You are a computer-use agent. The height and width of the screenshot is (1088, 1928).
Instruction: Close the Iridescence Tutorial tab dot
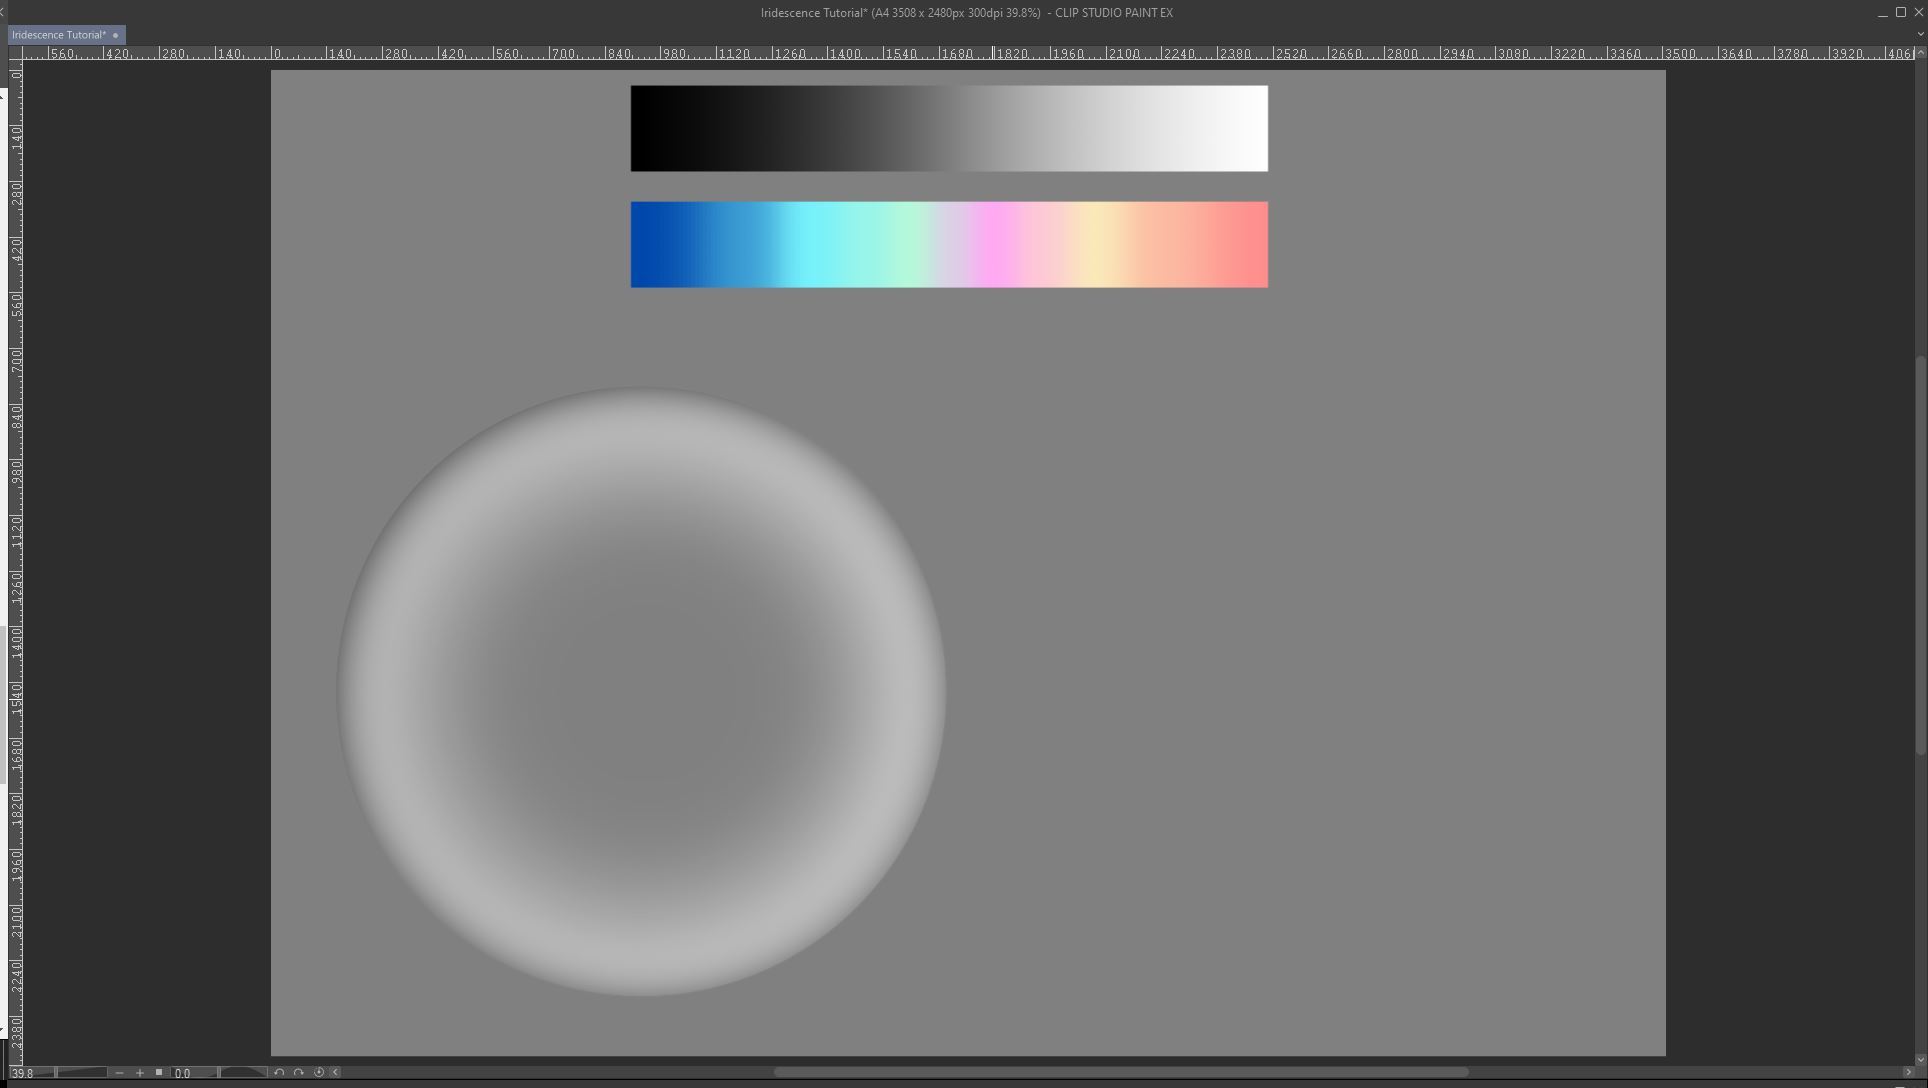pos(116,35)
